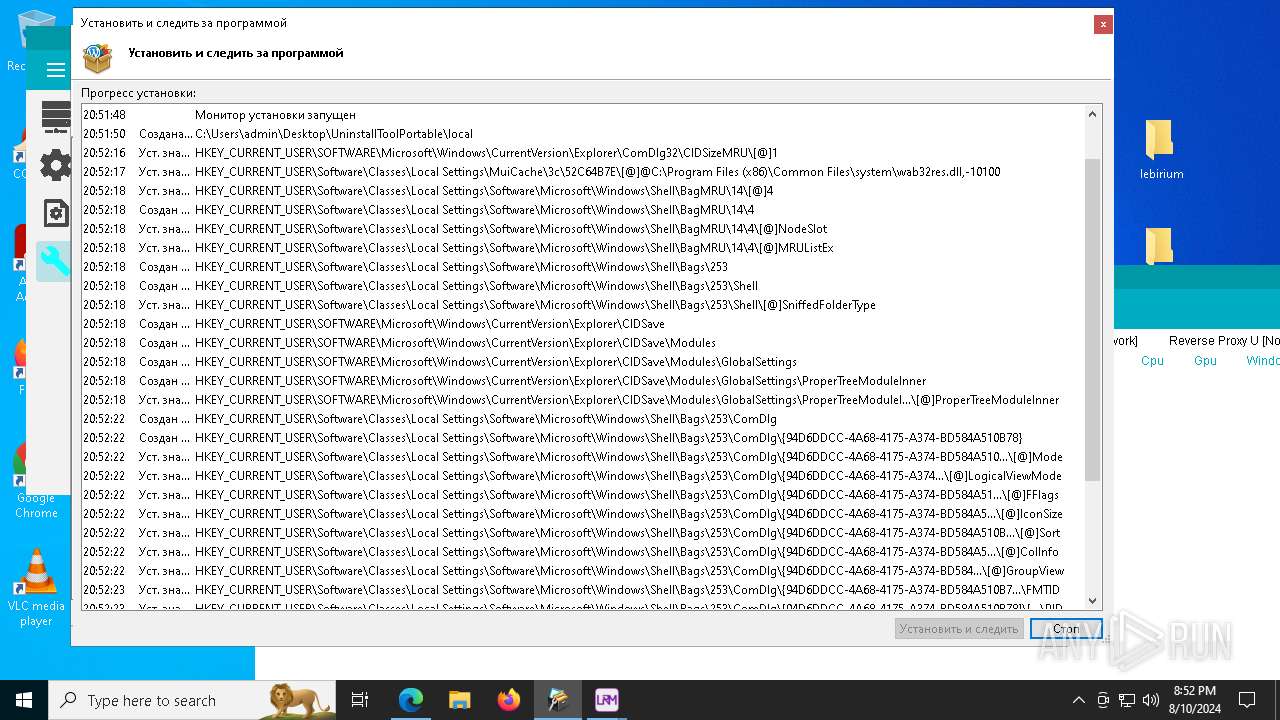Select the server stack sidebar icon
The height and width of the screenshot is (720, 1280).
[56, 117]
